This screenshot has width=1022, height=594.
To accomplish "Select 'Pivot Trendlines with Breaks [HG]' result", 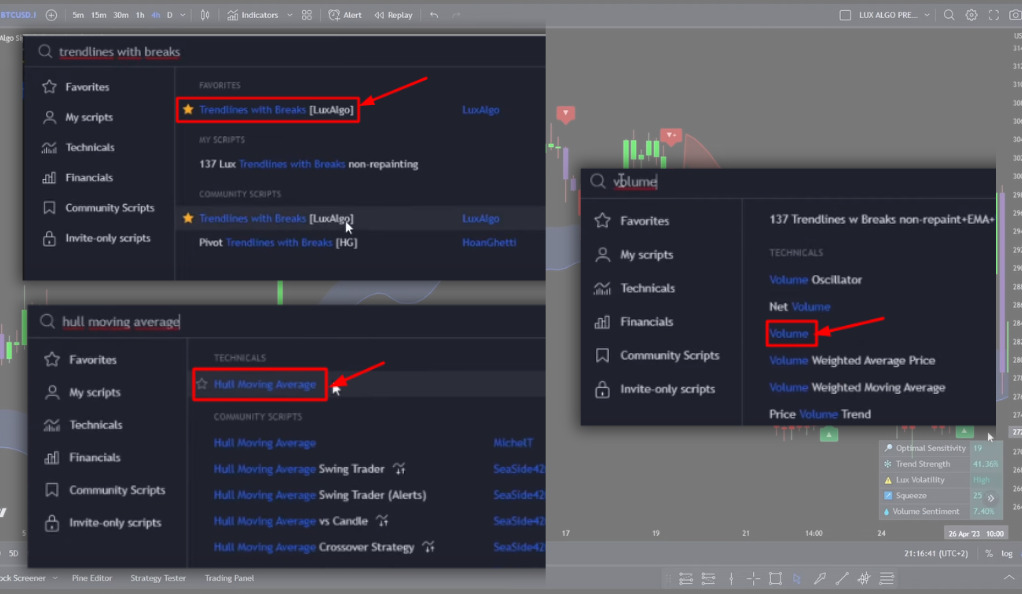I will 278,243.
